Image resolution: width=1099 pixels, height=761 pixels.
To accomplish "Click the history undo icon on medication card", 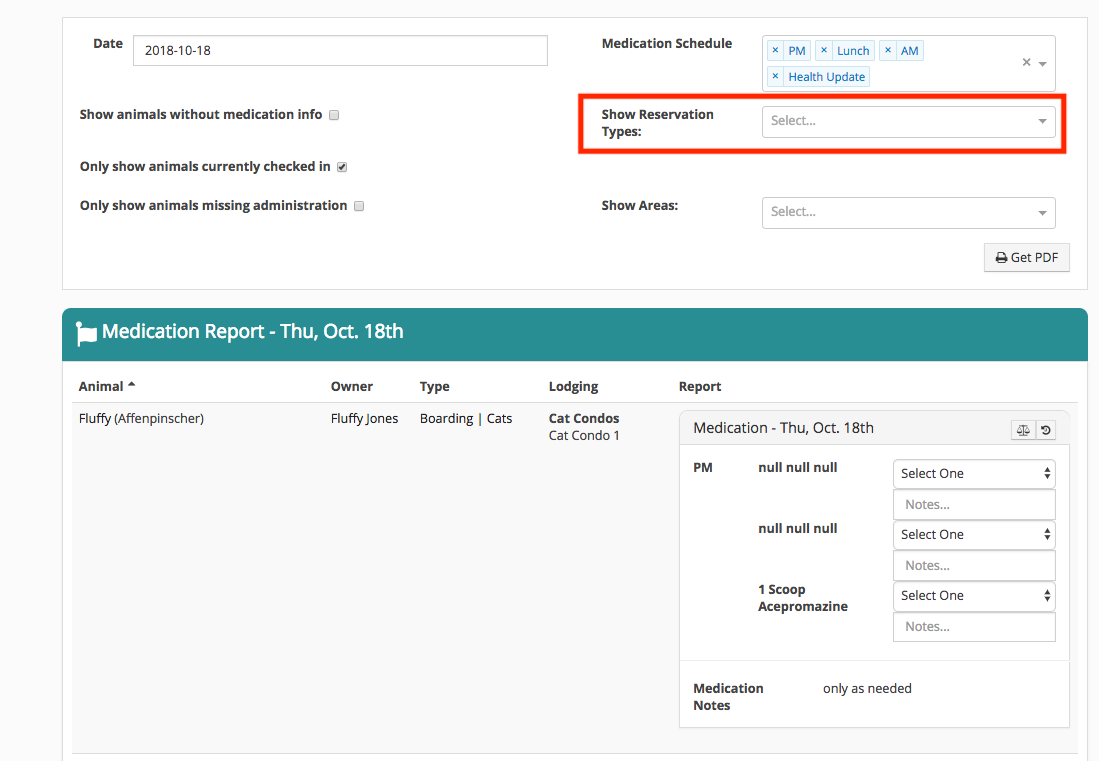I will click(1046, 429).
